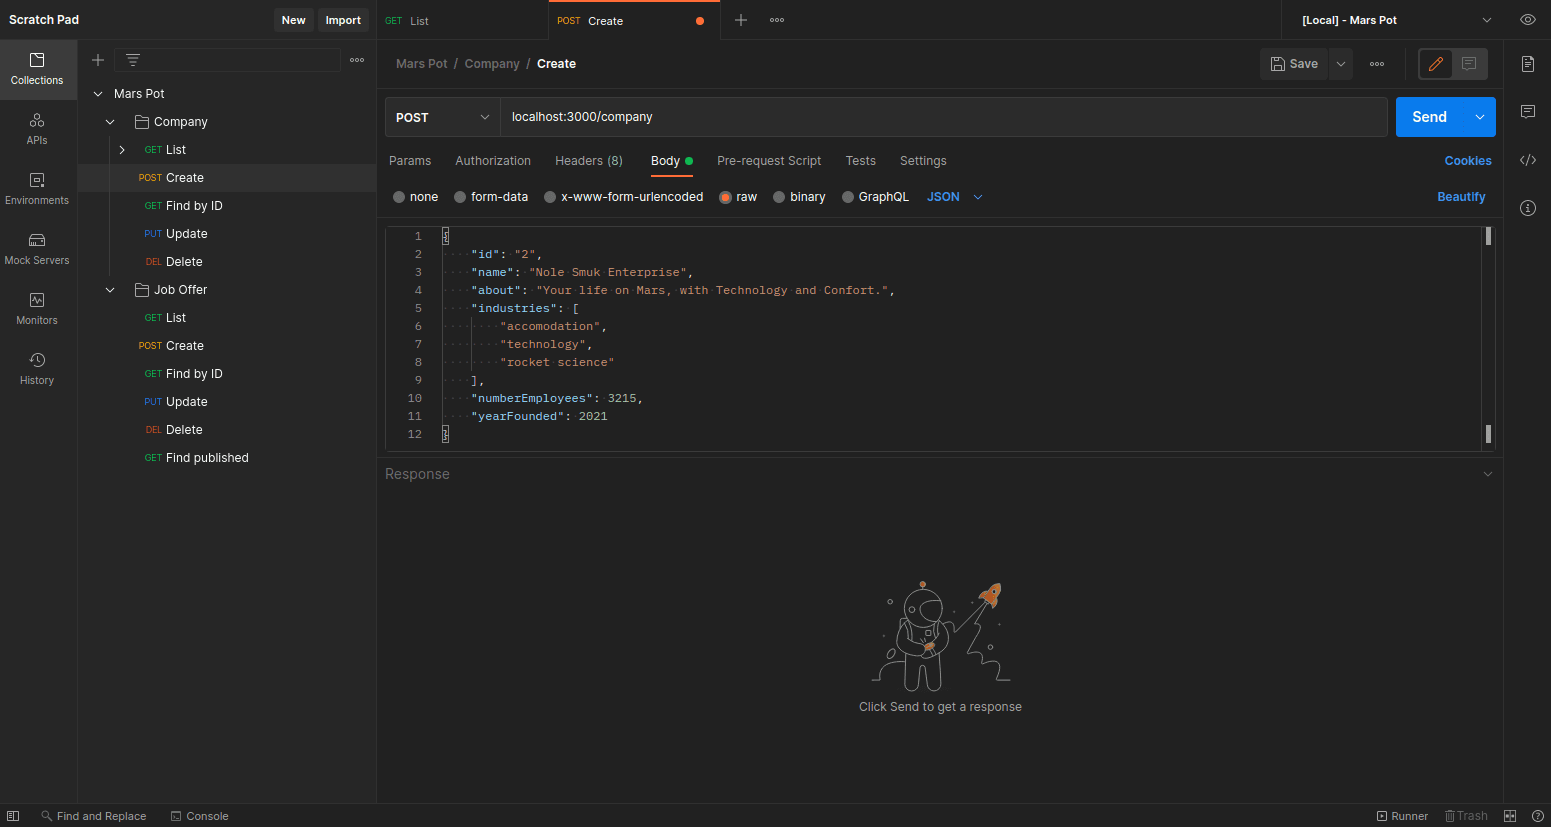Viewport: 1551px width, 827px height.
Task: Switch to the Params tab
Action: pyautogui.click(x=410, y=161)
